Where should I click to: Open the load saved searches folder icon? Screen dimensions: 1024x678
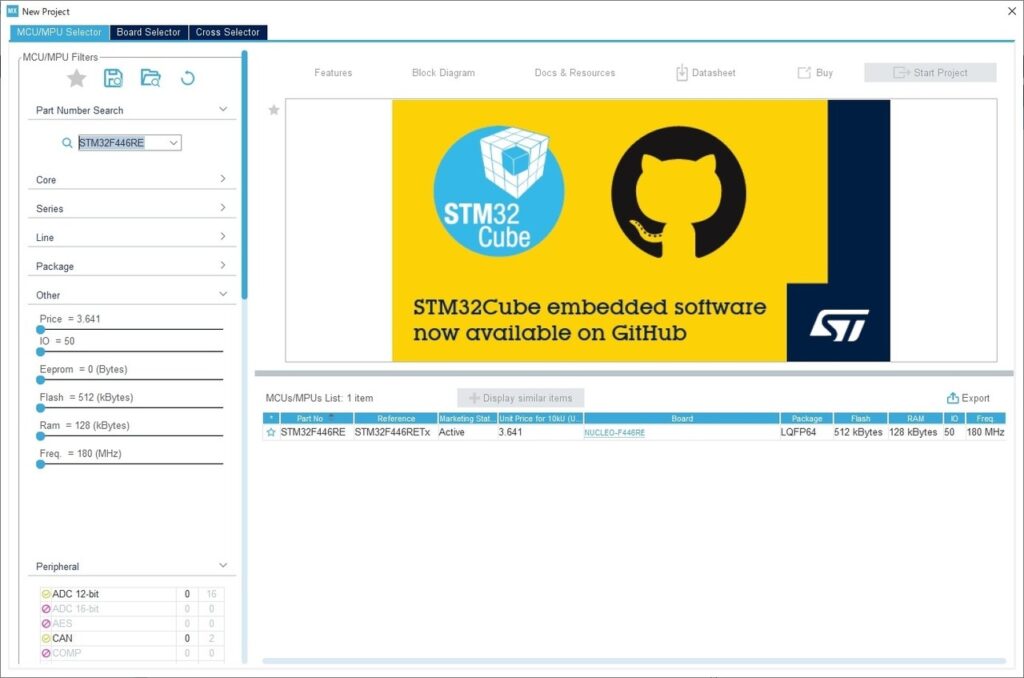click(150, 78)
